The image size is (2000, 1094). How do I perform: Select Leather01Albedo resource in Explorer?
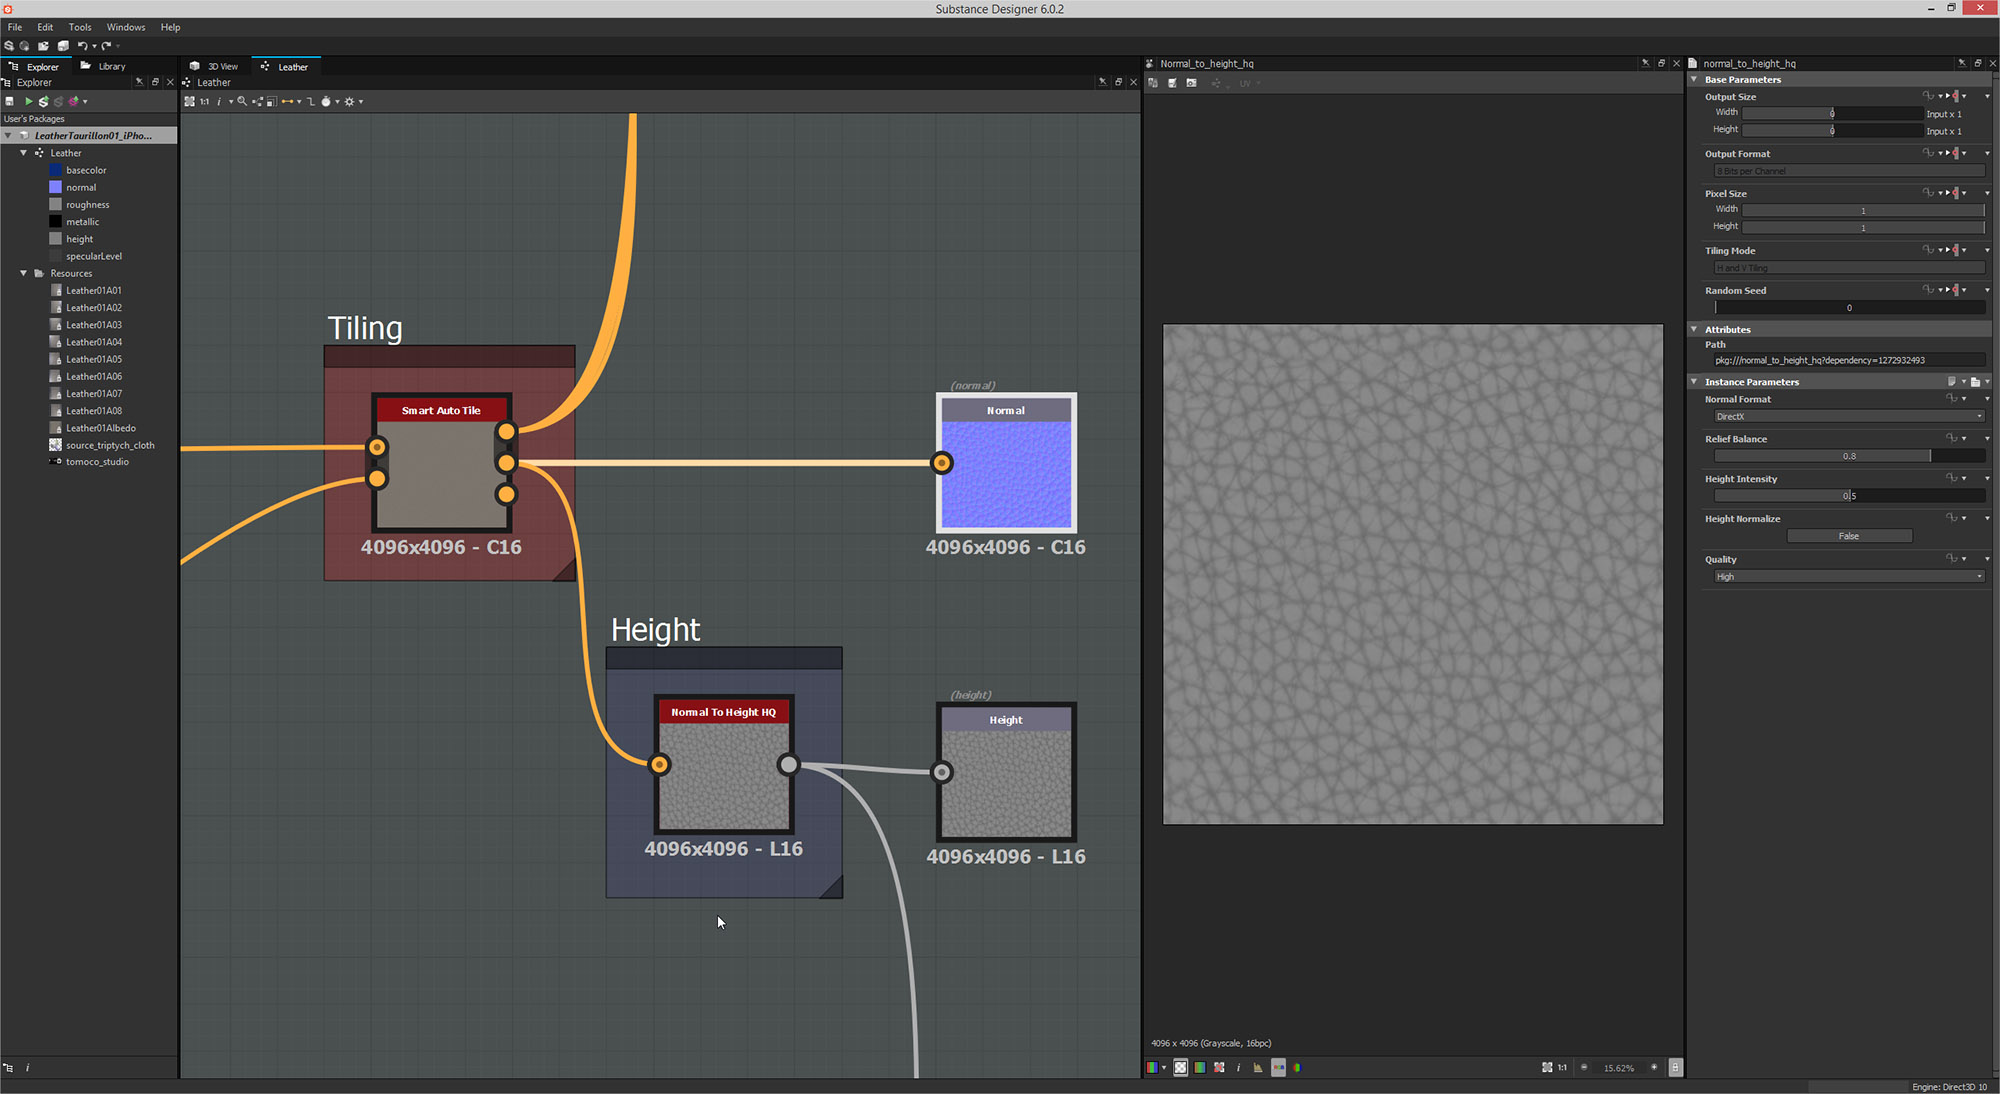pyautogui.click(x=100, y=428)
